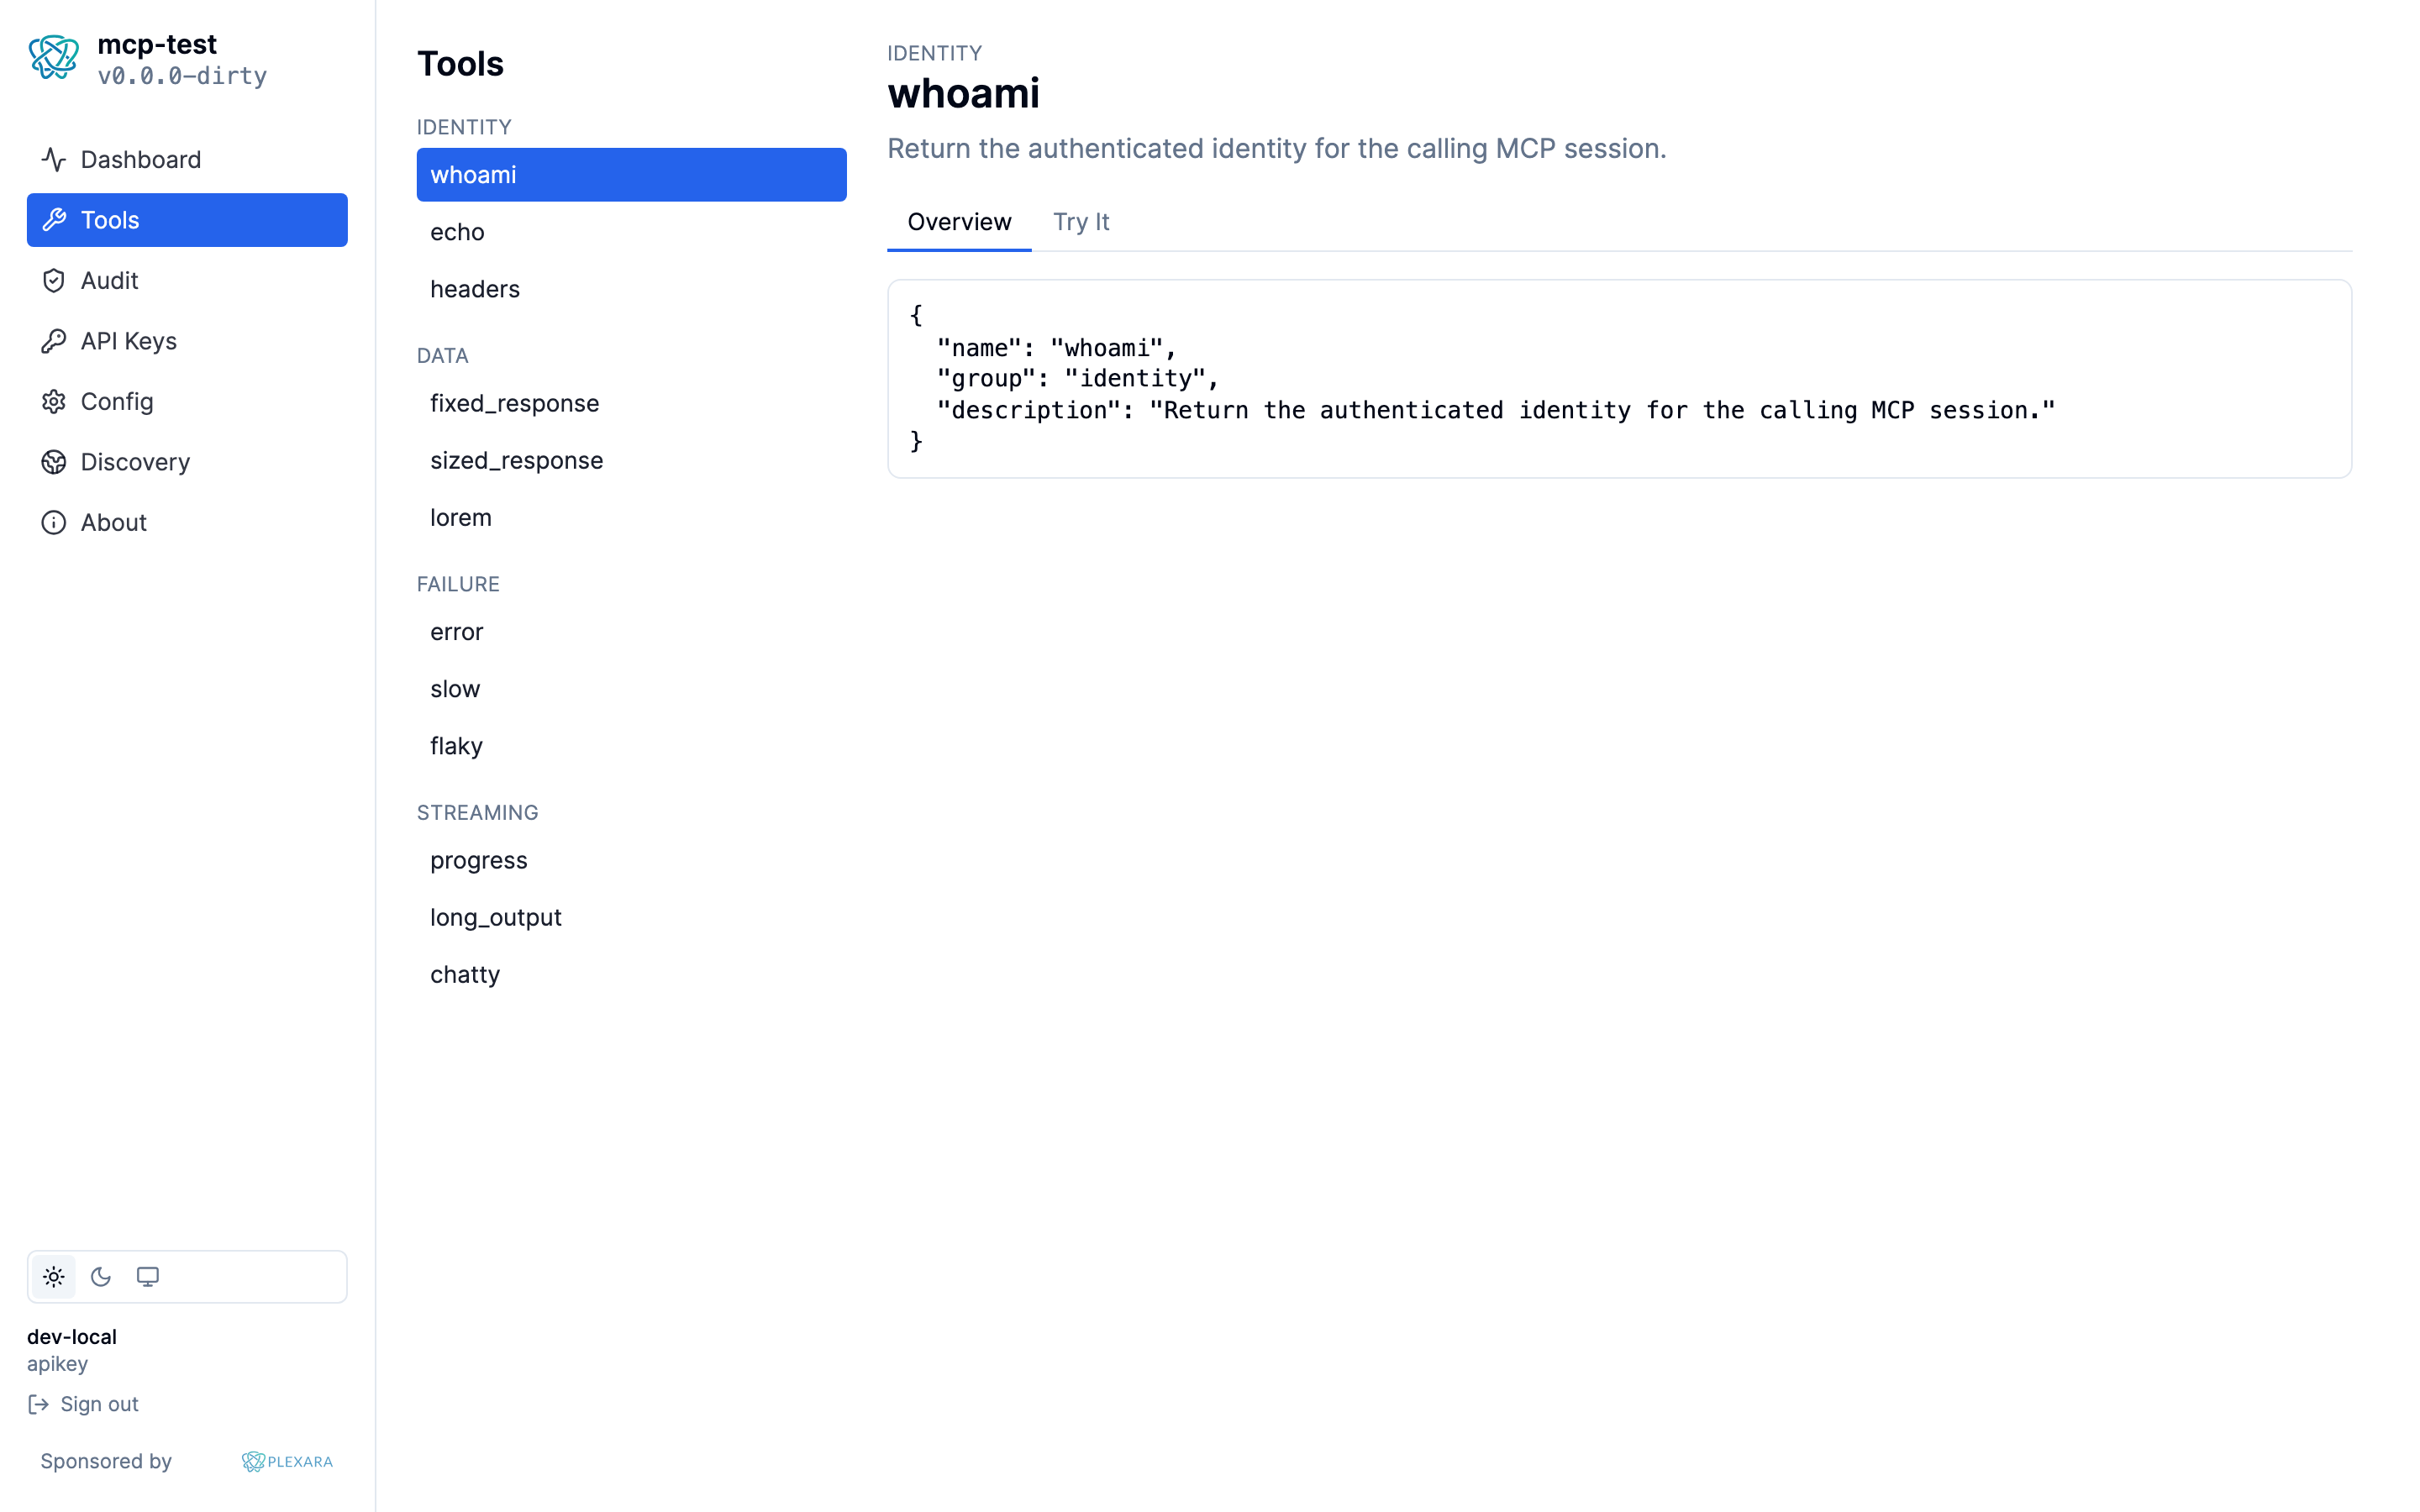The width and height of the screenshot is (2420, 1512).
Task: Select the Discovery globe icon
Action: (53, 461)
